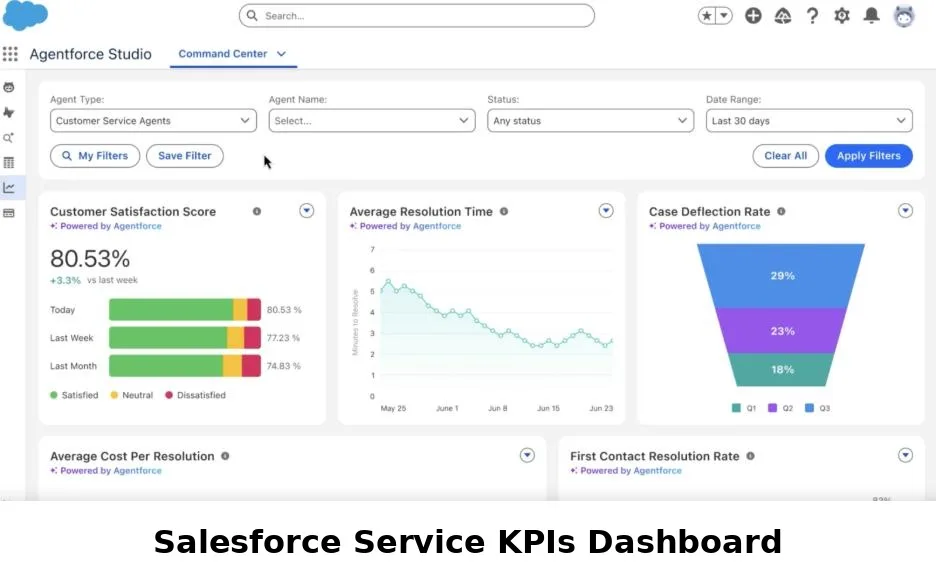Viewport: 936px width, 573px height.
Task: Click the Last Week satisfaction bar
Action: pos(185,338)
